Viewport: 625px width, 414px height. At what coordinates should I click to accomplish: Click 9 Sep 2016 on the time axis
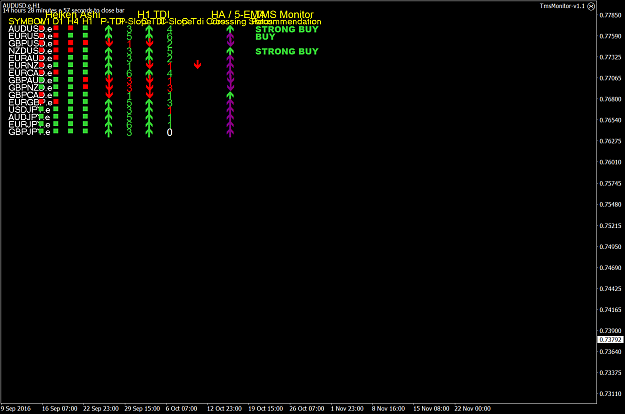[x=16, y=409]
